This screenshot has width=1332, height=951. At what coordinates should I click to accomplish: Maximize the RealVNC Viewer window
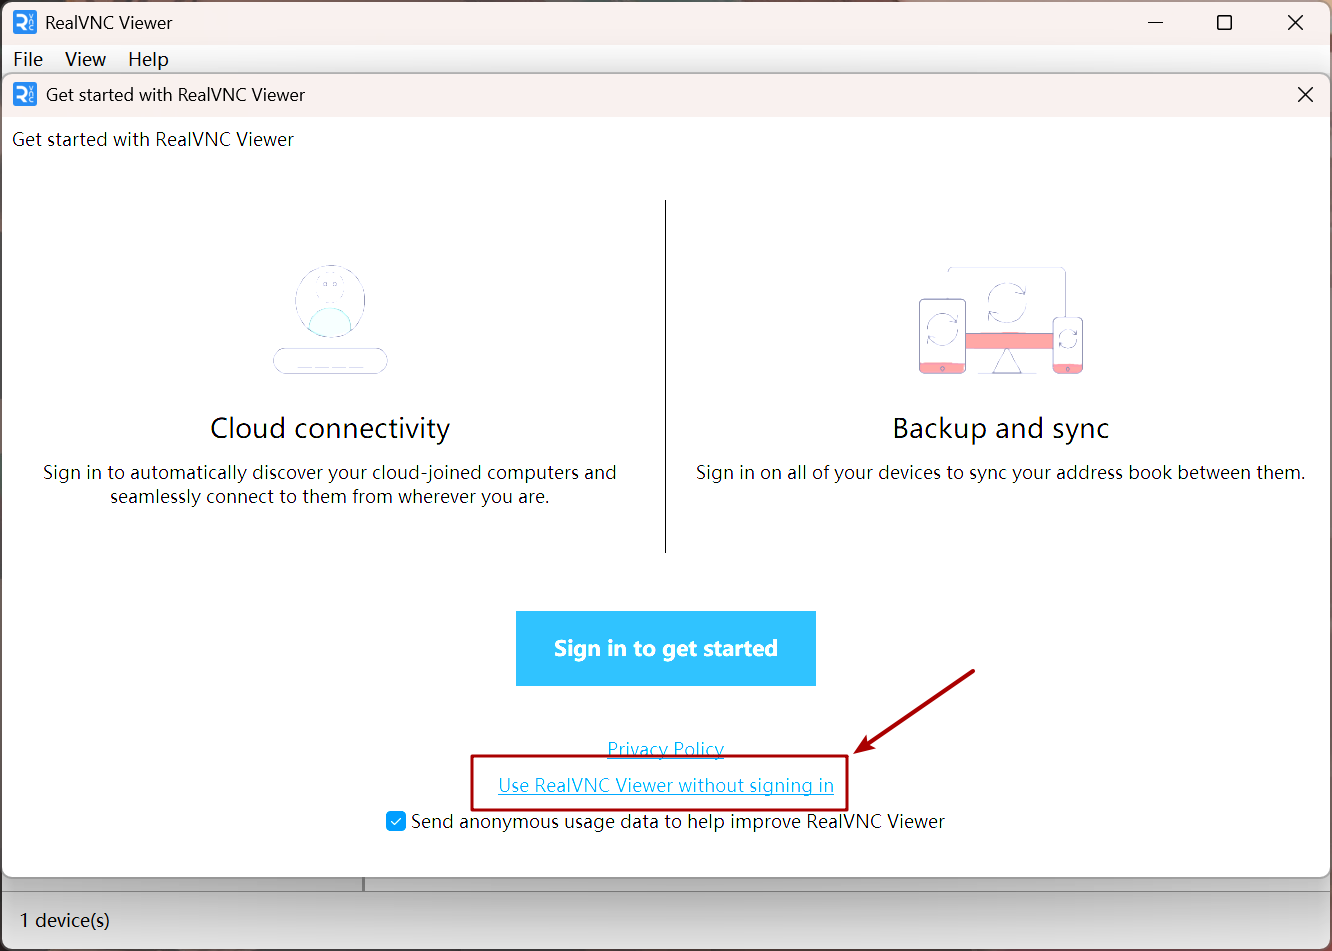1224,22
